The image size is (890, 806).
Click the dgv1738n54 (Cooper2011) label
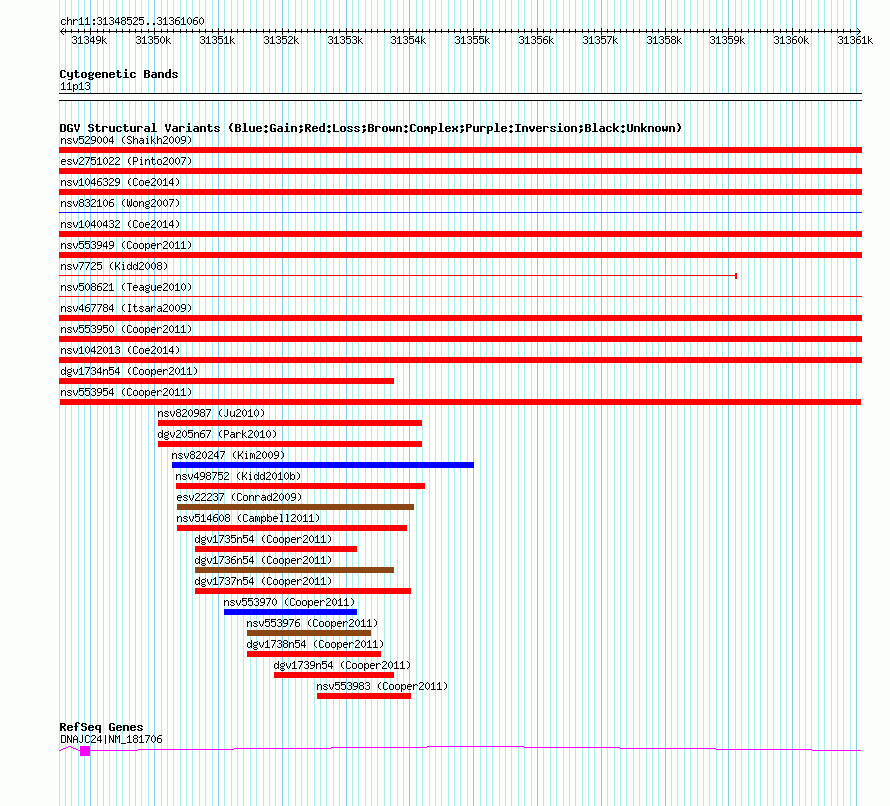315,644
